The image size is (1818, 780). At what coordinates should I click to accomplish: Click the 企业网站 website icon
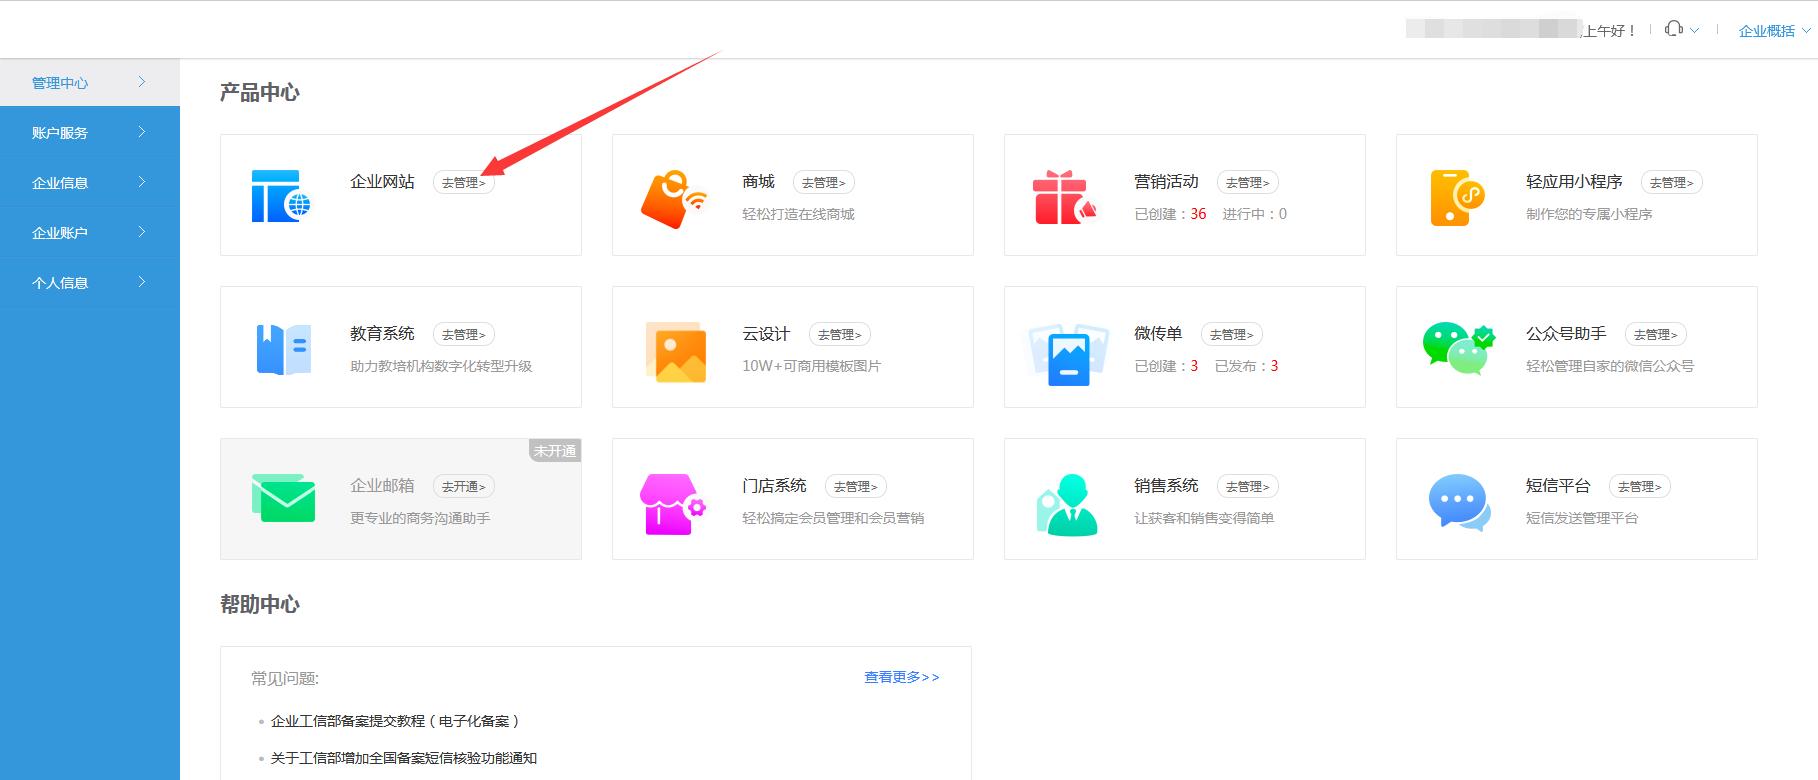pyautogui.click(x=281, y=196)
